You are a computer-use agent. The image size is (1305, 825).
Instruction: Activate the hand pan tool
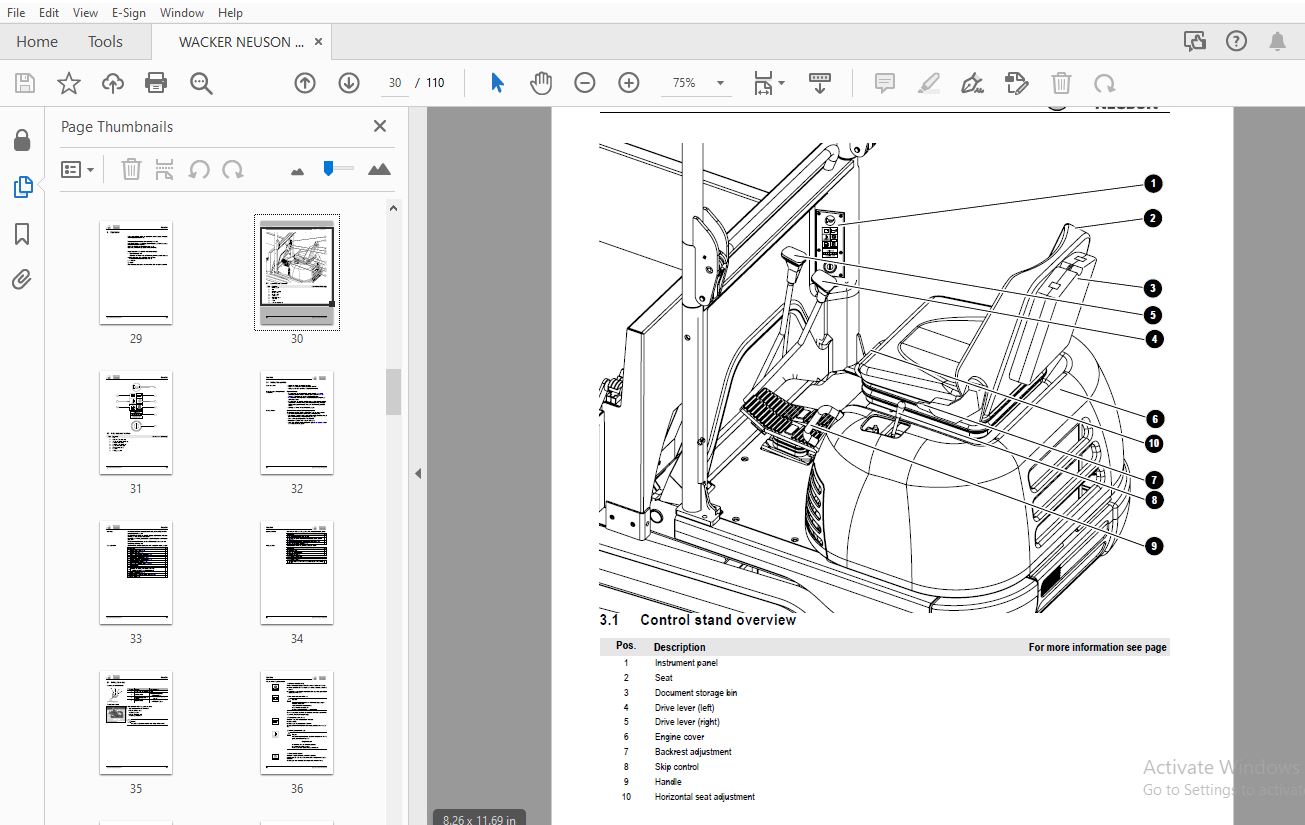click(x=541, y=83)
